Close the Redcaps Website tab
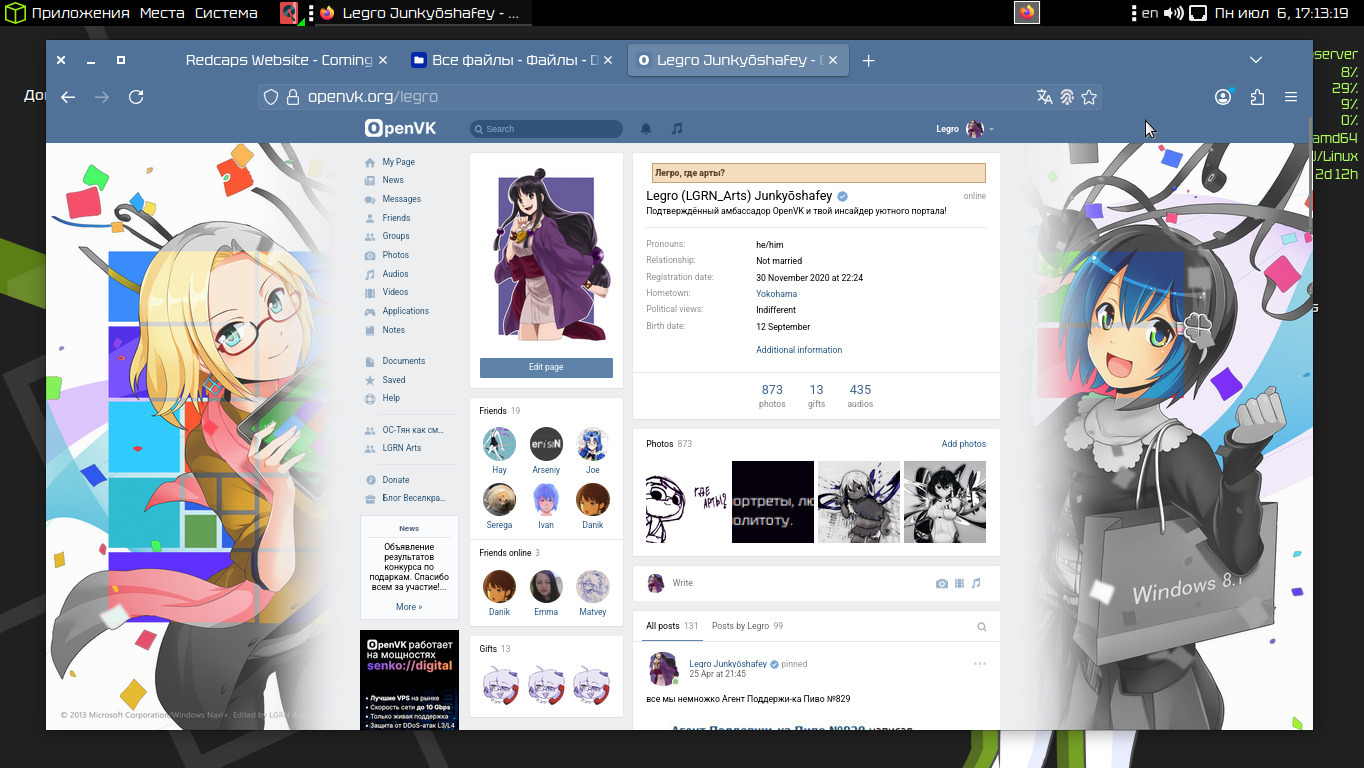Viewport: 1364px width, 768px height. 382,60
